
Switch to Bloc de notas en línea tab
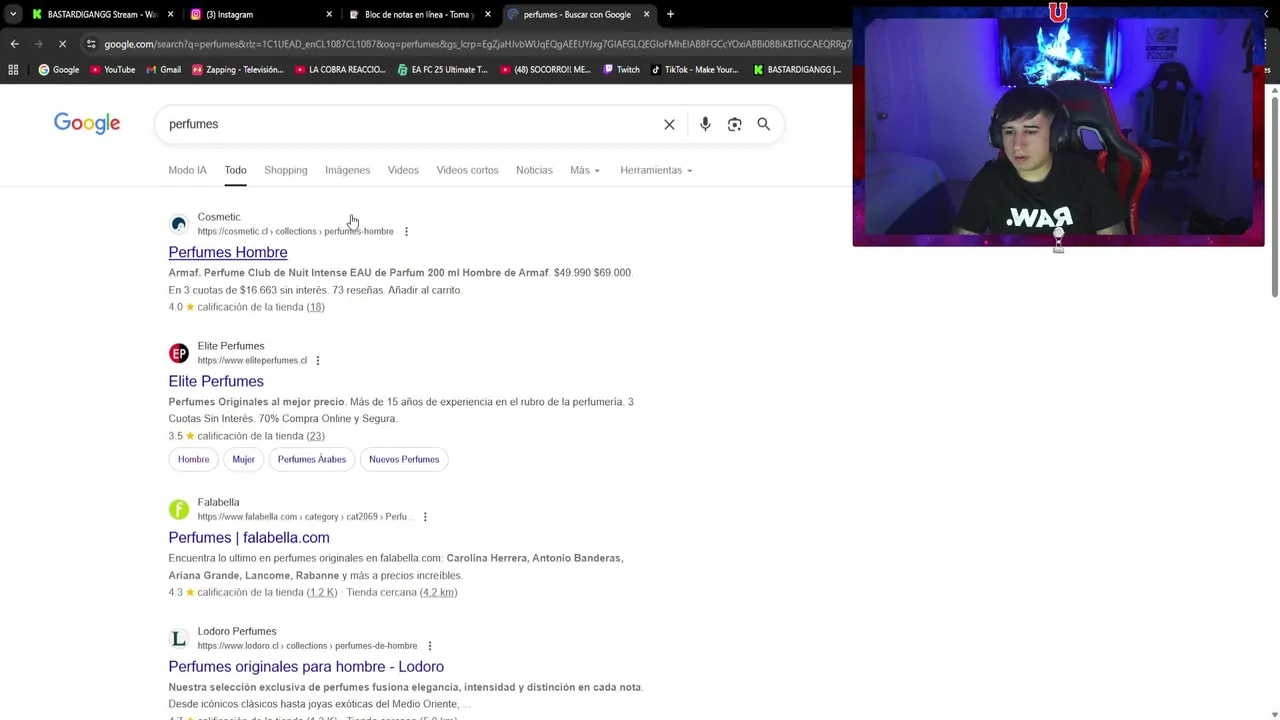click(x=418, y=14)
